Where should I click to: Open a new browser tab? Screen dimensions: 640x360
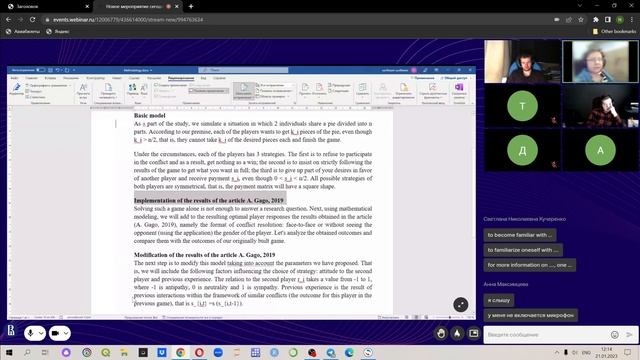191,7
